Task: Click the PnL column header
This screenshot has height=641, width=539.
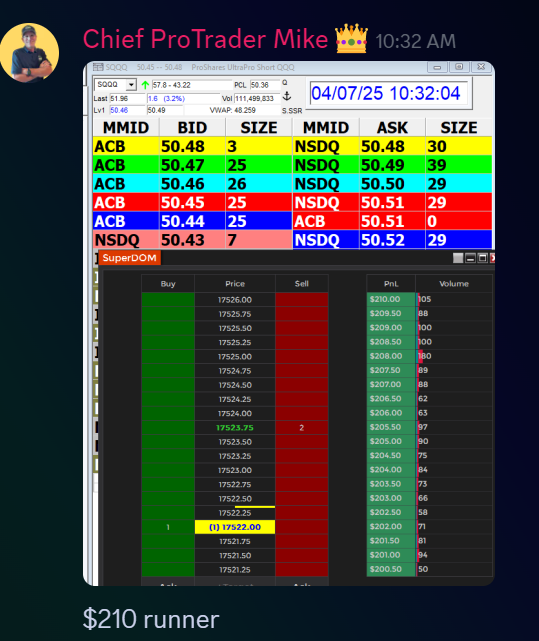Action: tap(391, 284)
